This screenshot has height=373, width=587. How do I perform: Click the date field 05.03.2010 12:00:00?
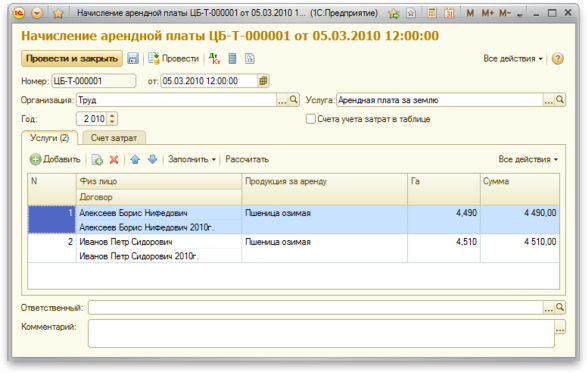coord(209,81)
